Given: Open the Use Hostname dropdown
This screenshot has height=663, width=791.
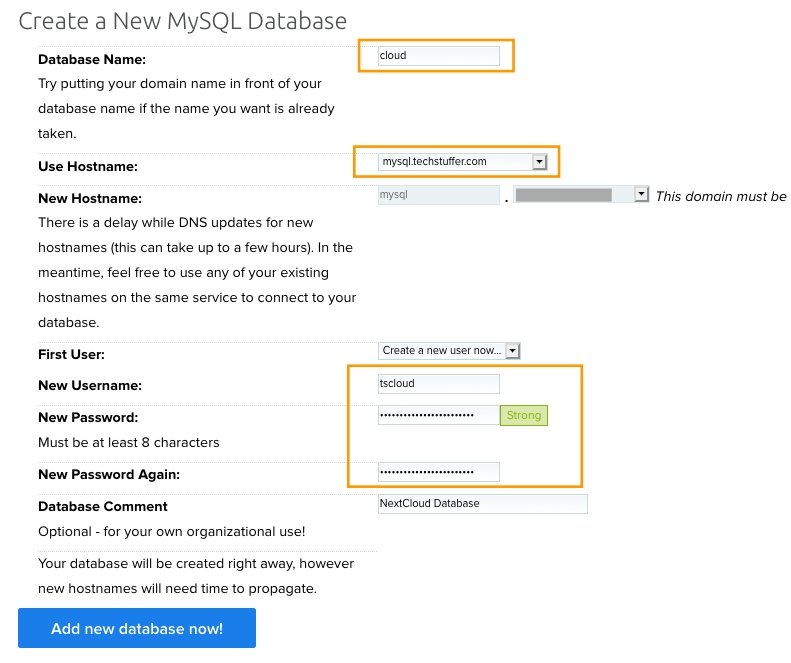Looking at the screenshot, I should pos(462,161).
